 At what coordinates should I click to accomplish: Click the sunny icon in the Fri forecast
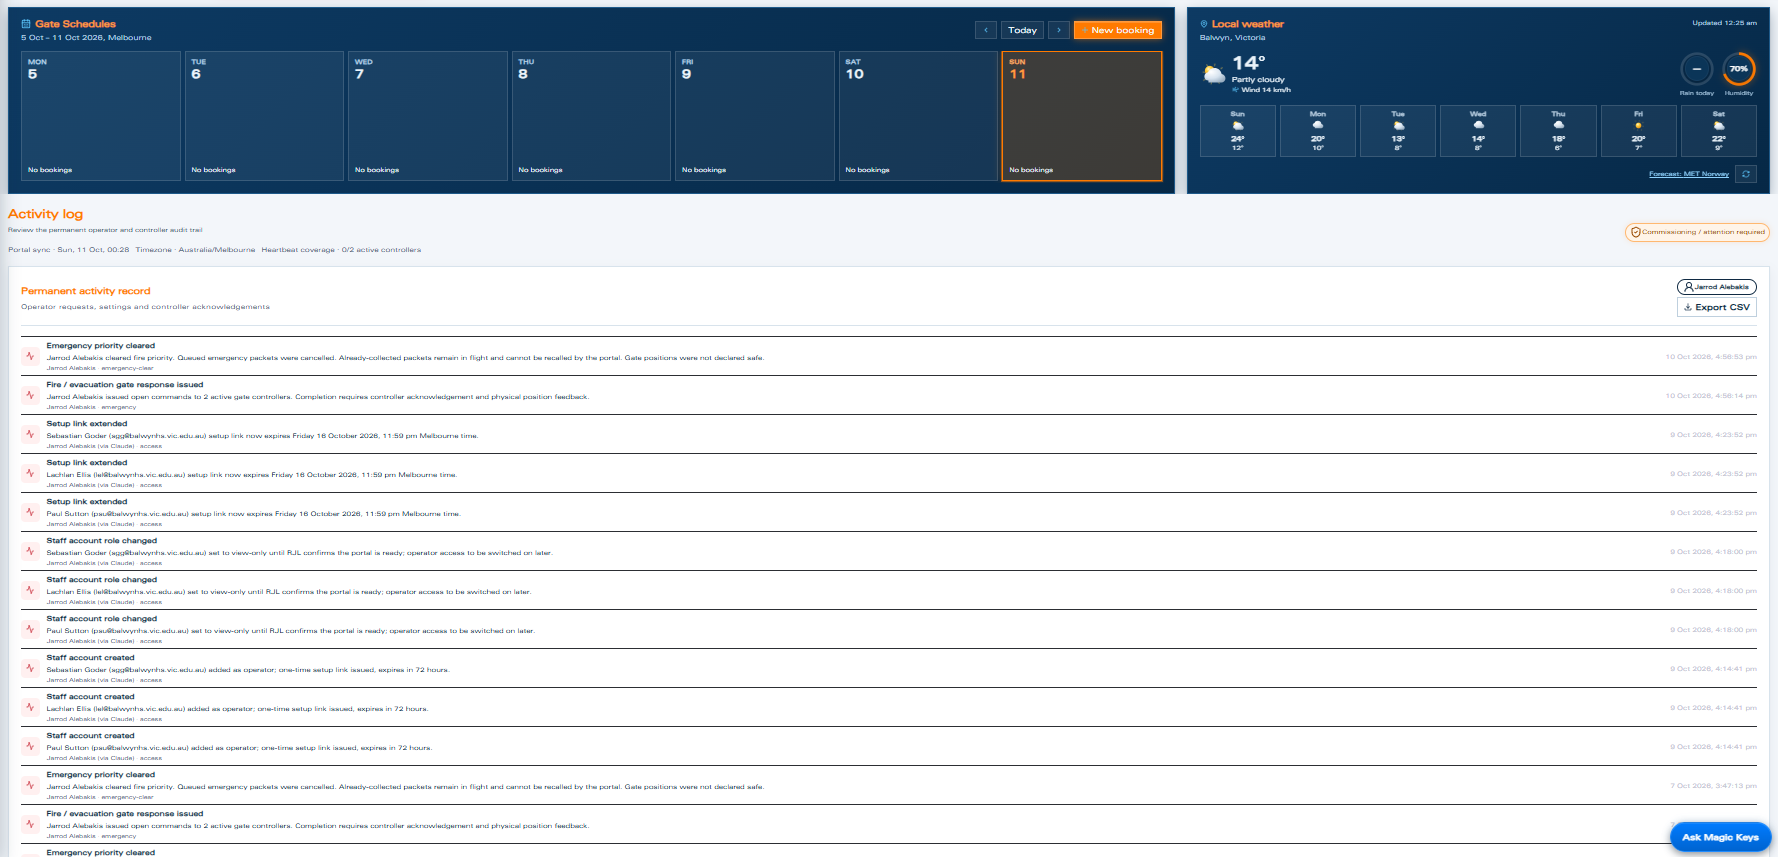(1638, 126)
